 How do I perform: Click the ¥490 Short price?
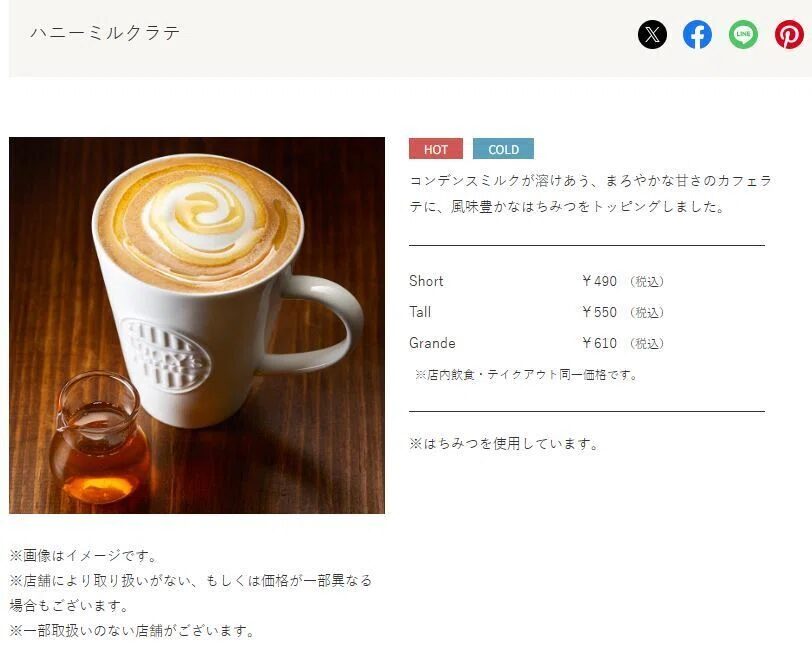[x=599, y=281]
